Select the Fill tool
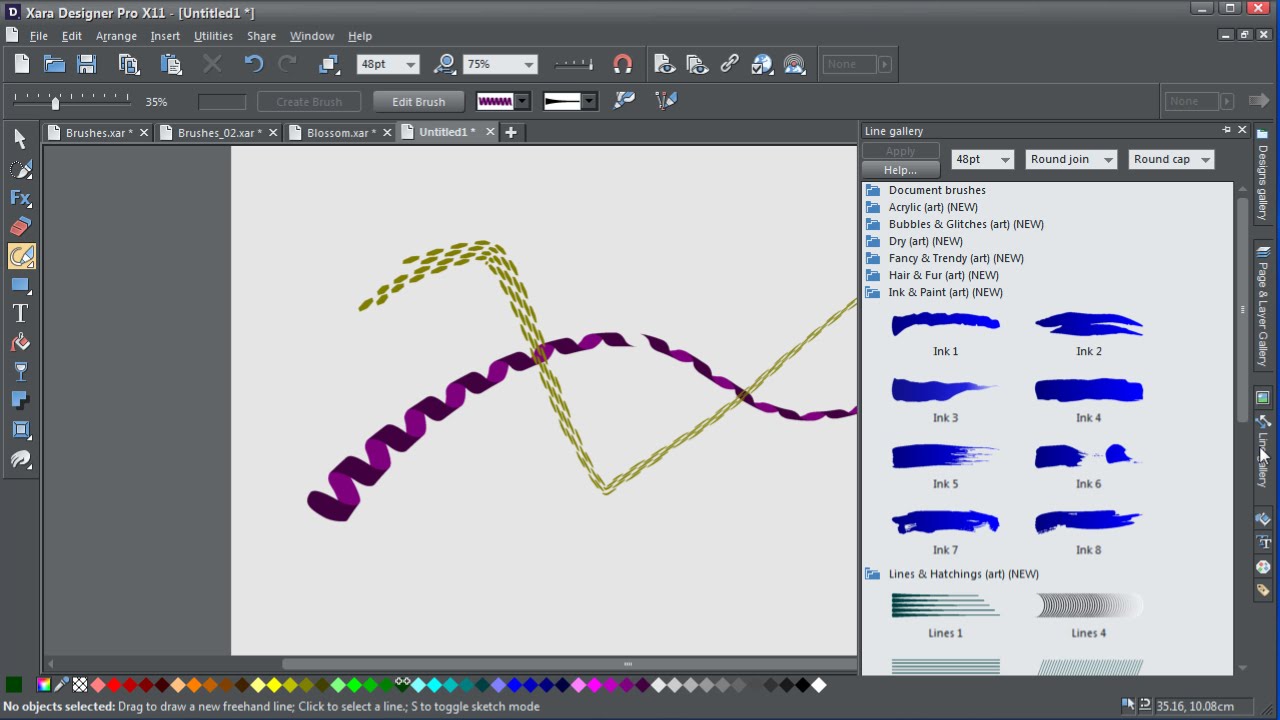 pyautogui.click(x=20, y=343)
